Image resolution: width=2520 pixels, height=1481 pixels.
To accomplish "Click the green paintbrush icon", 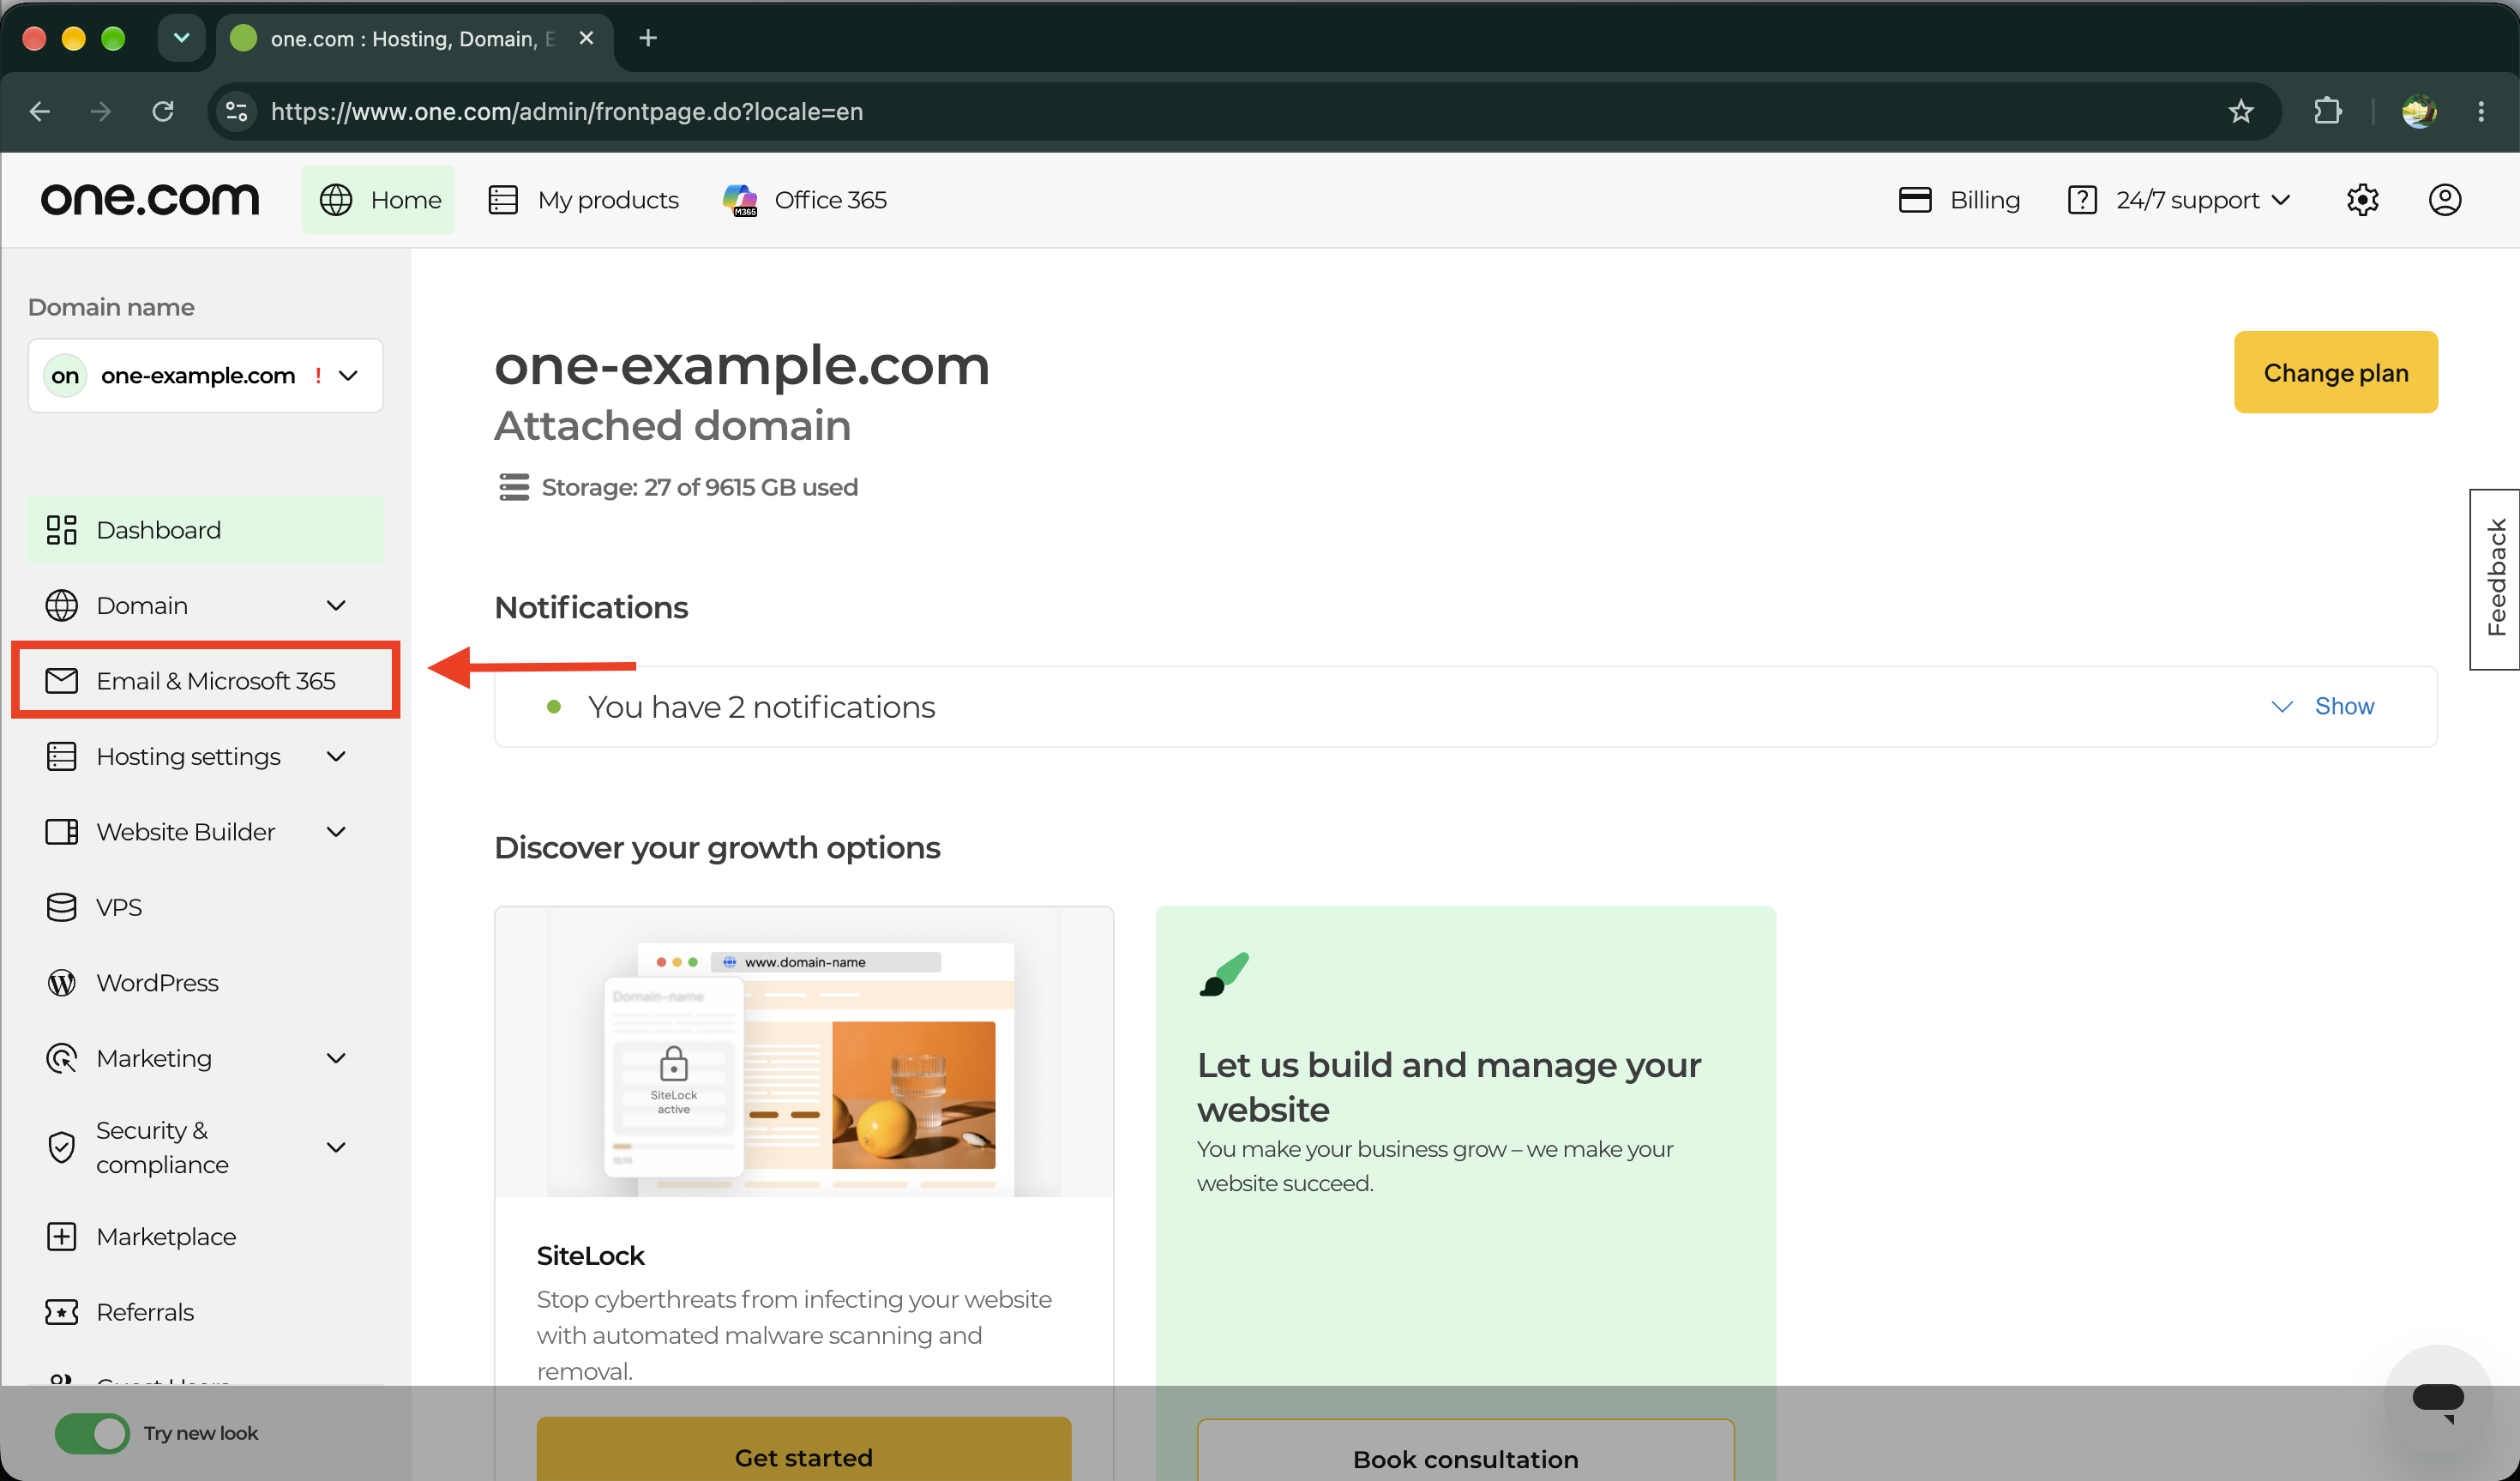I will (1224, 974).
